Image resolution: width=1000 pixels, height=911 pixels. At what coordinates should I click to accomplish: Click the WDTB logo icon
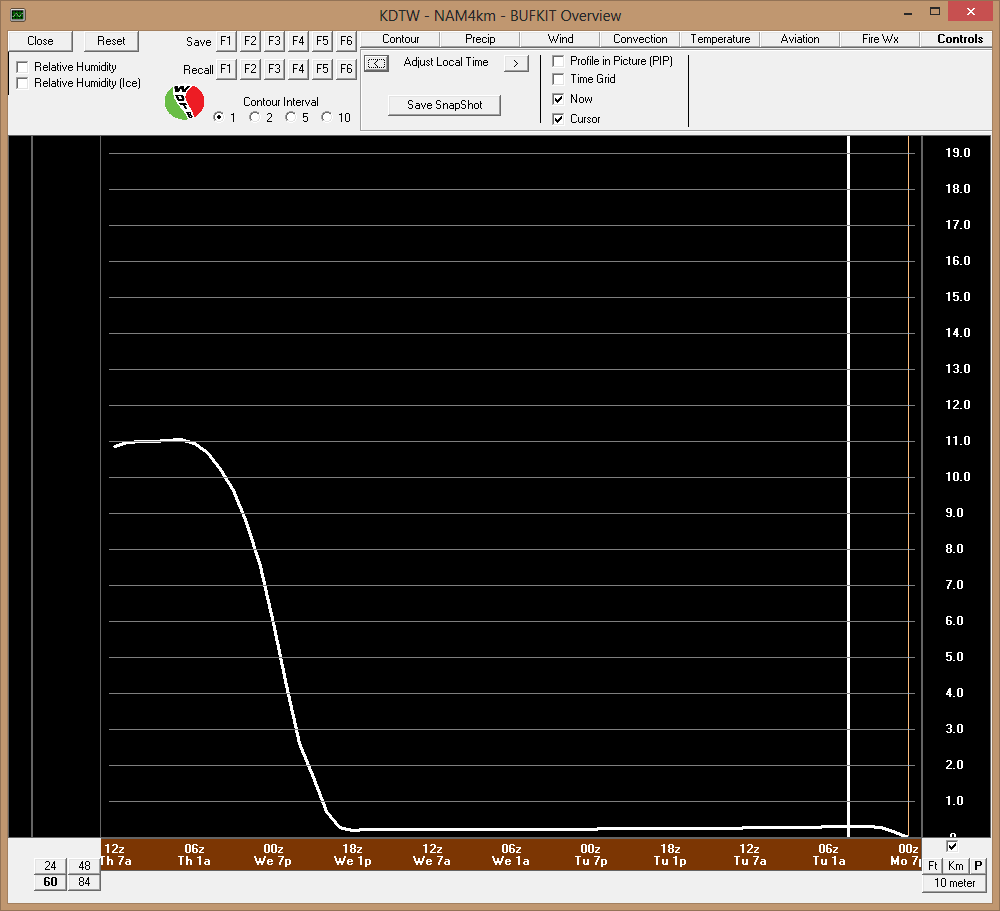(x=184, y=102)
